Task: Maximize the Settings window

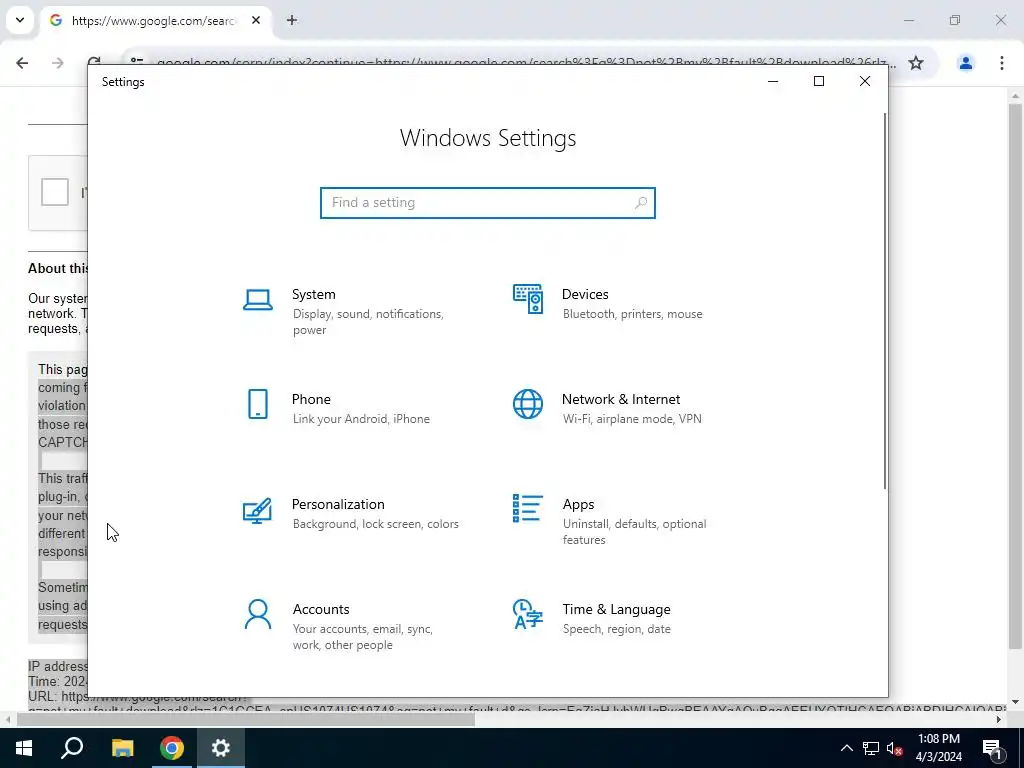Action: point(819,82)
